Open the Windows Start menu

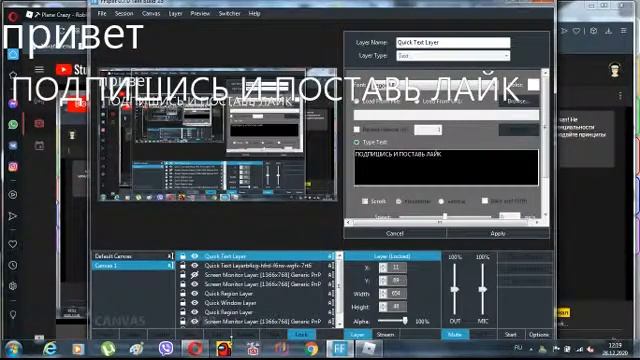tap(13, 349)
